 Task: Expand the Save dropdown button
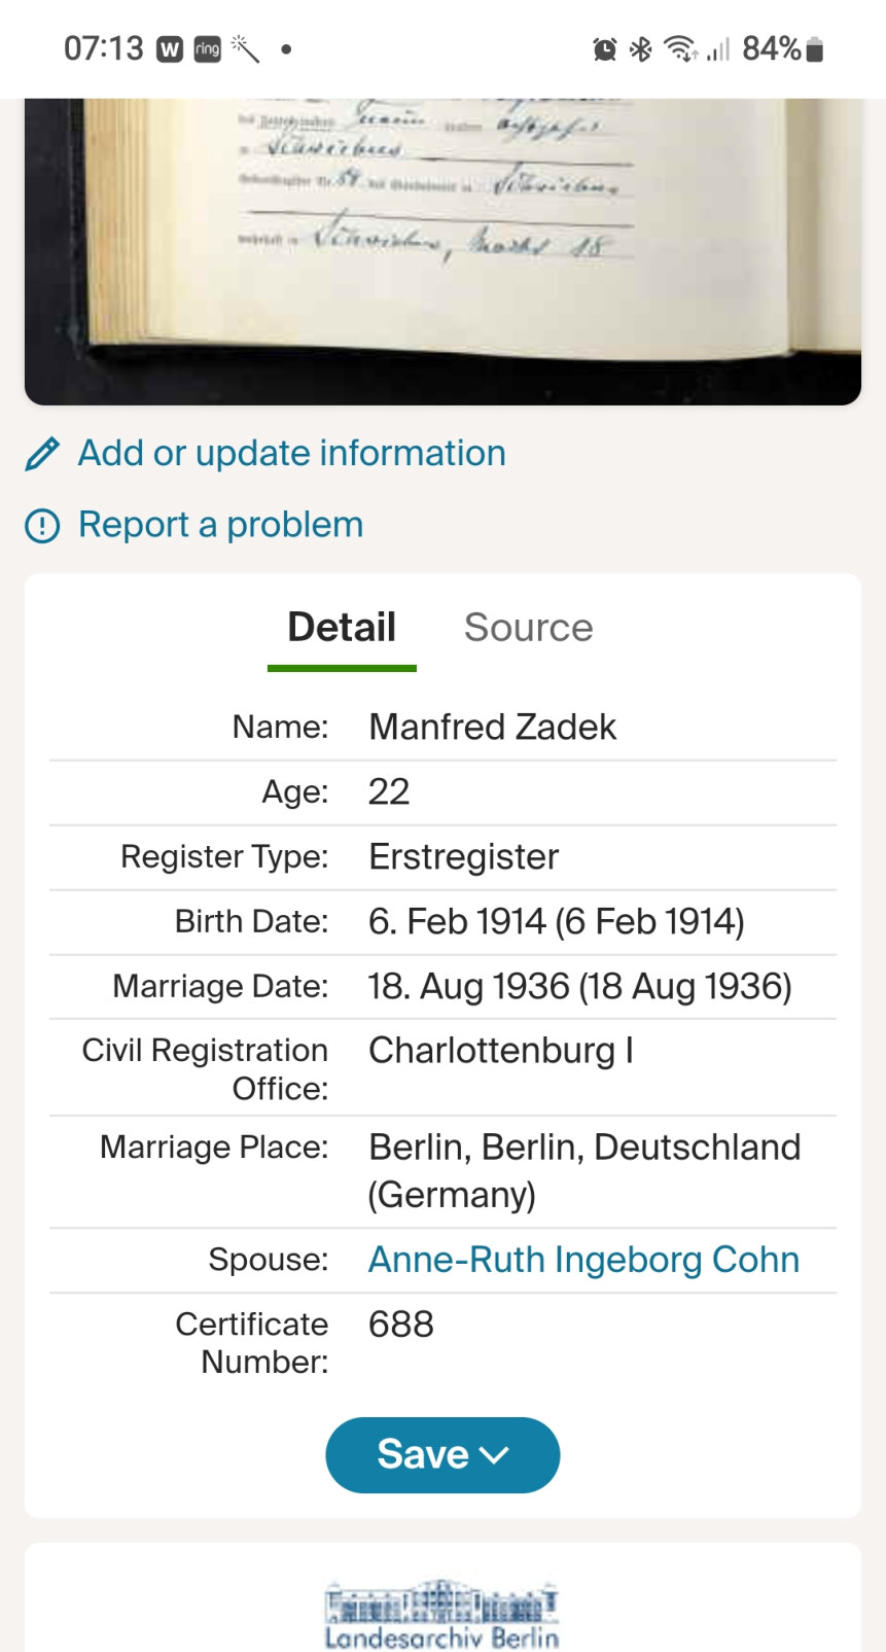click(x=442, y=1455)
